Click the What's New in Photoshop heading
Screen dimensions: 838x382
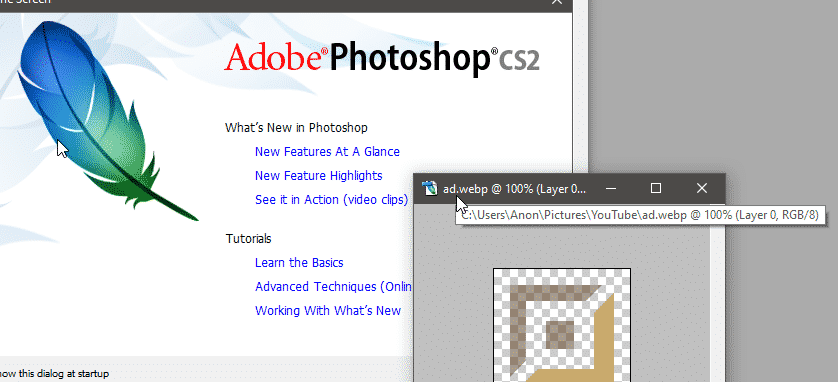pos(296,128)
